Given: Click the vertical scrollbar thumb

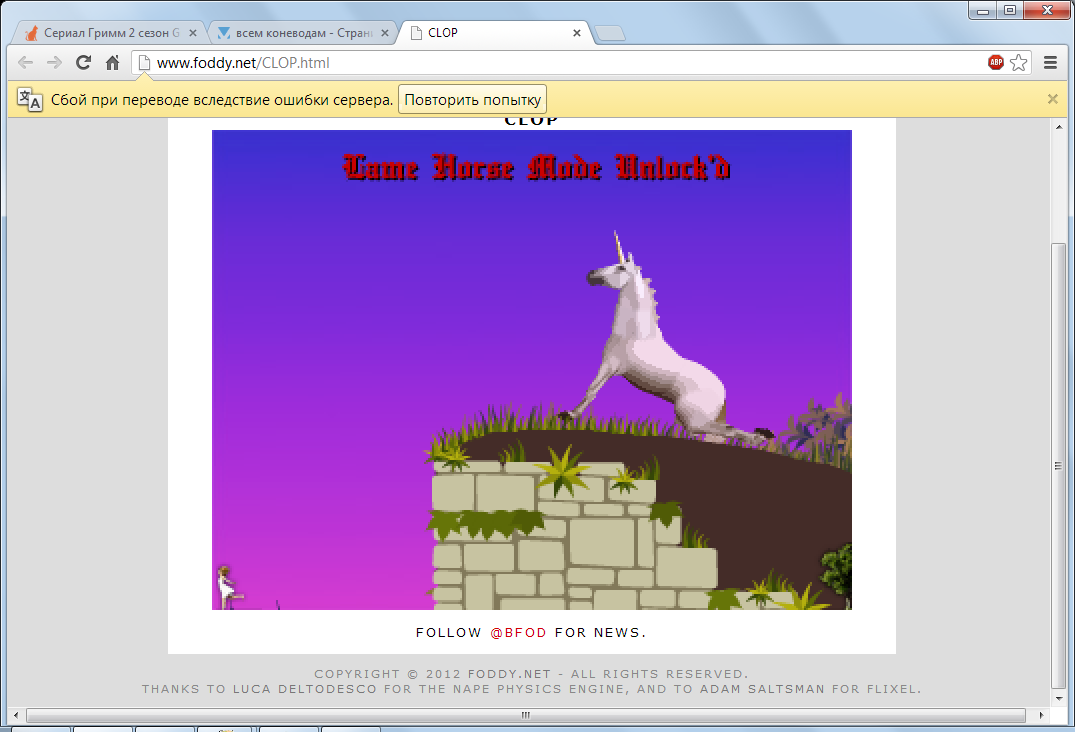Looking at the screenshot, I should tap(1059, 464).
